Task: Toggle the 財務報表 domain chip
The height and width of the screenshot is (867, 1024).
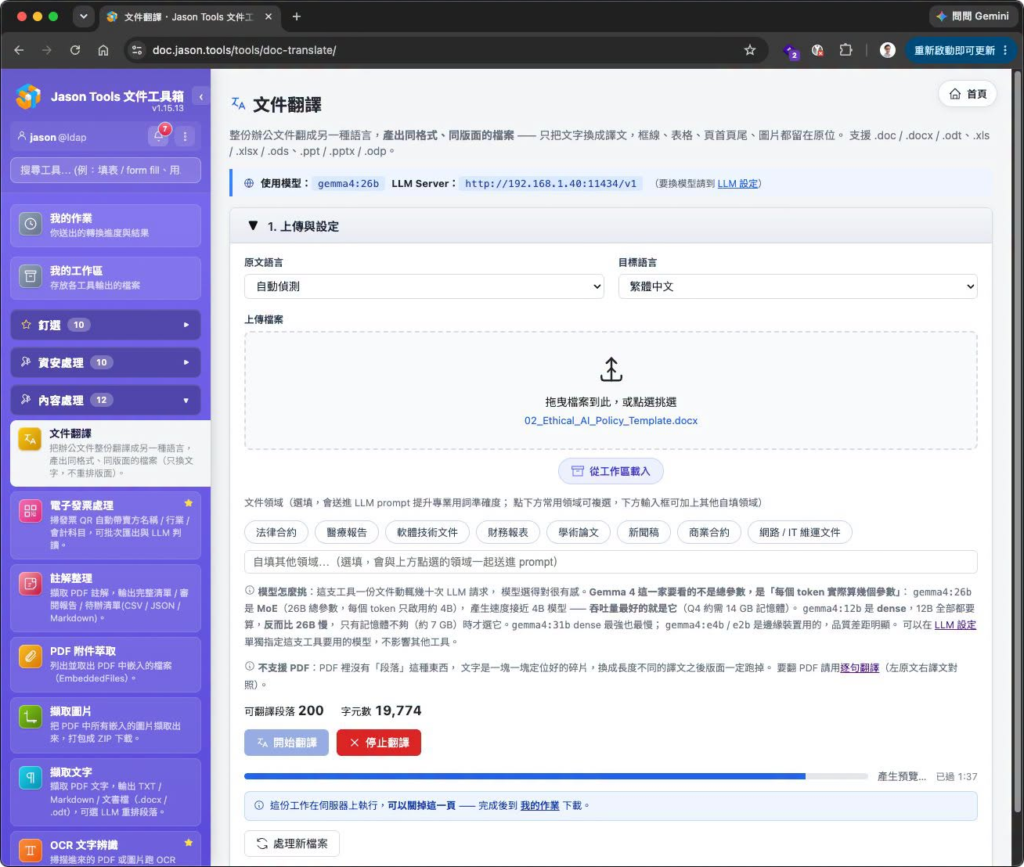Action: tap(507, 532)
